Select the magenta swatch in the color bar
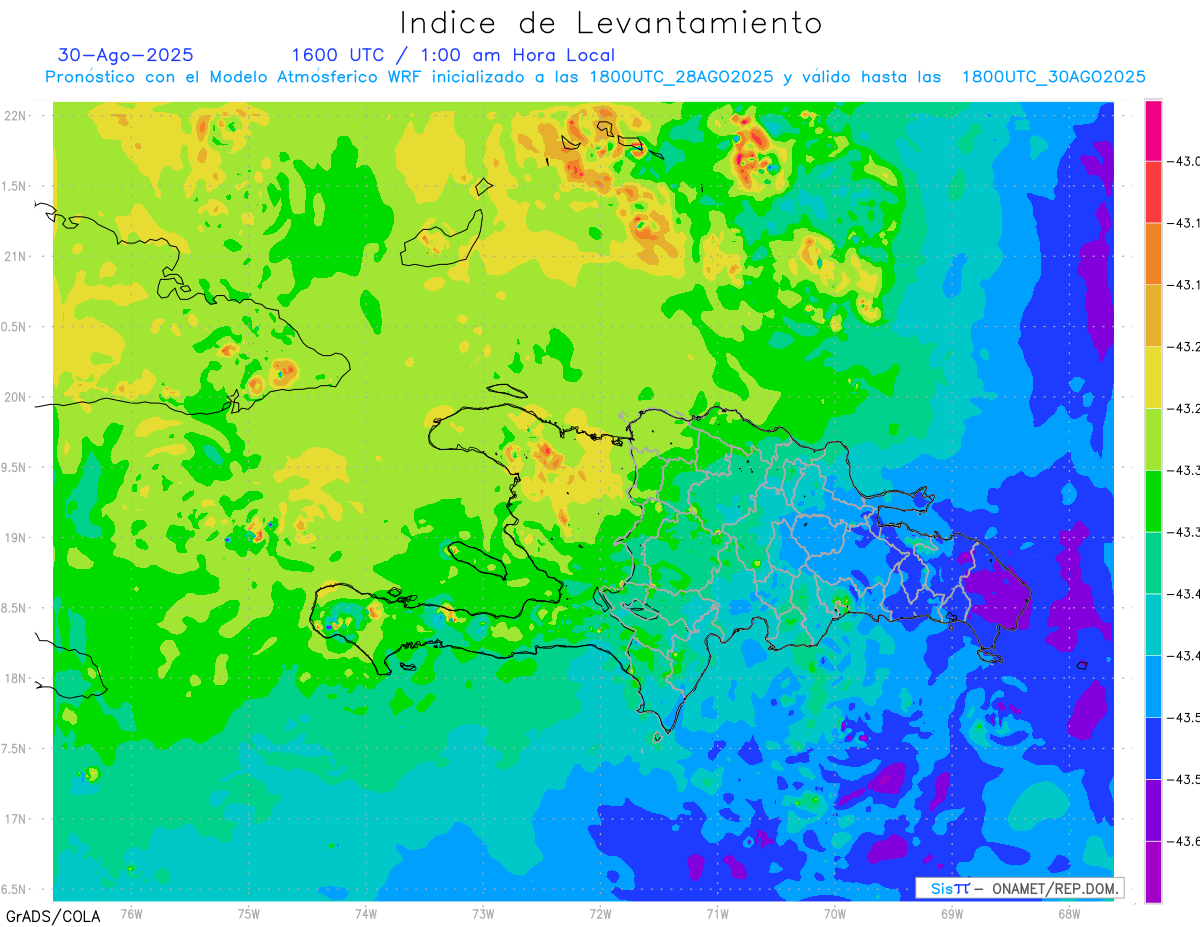The image size is (1200, 927). click(x=1153, y=130)
